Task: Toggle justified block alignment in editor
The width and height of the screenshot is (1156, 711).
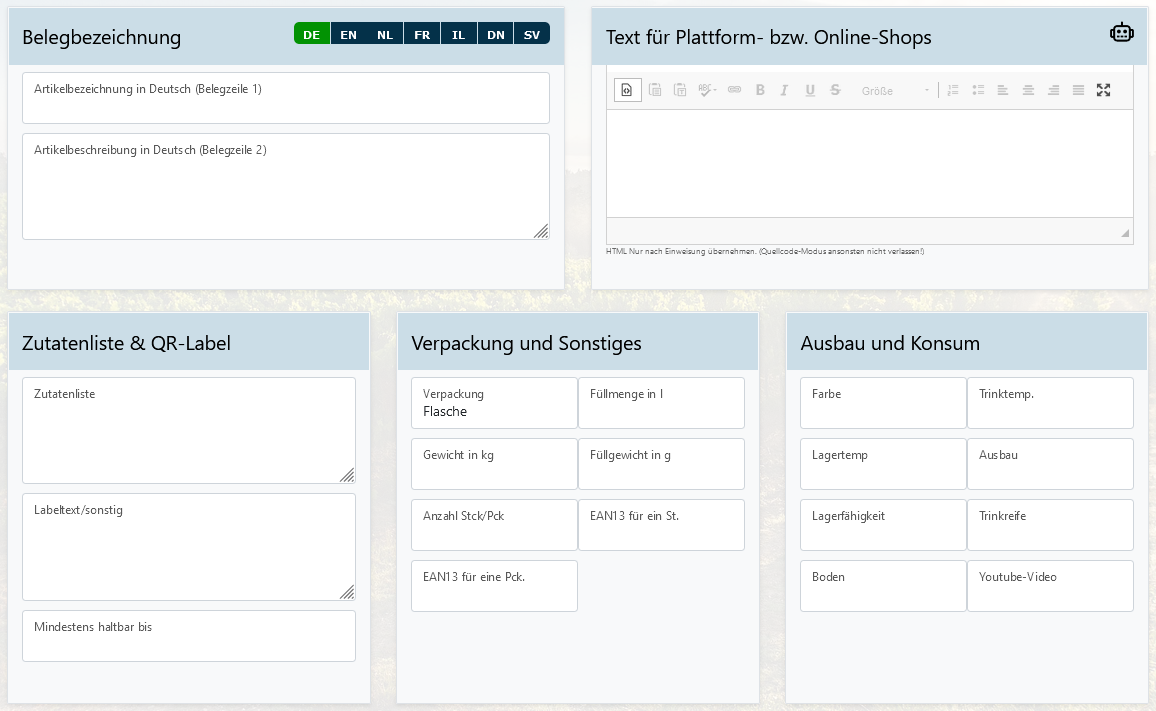Action: [x=1078, y=90]
